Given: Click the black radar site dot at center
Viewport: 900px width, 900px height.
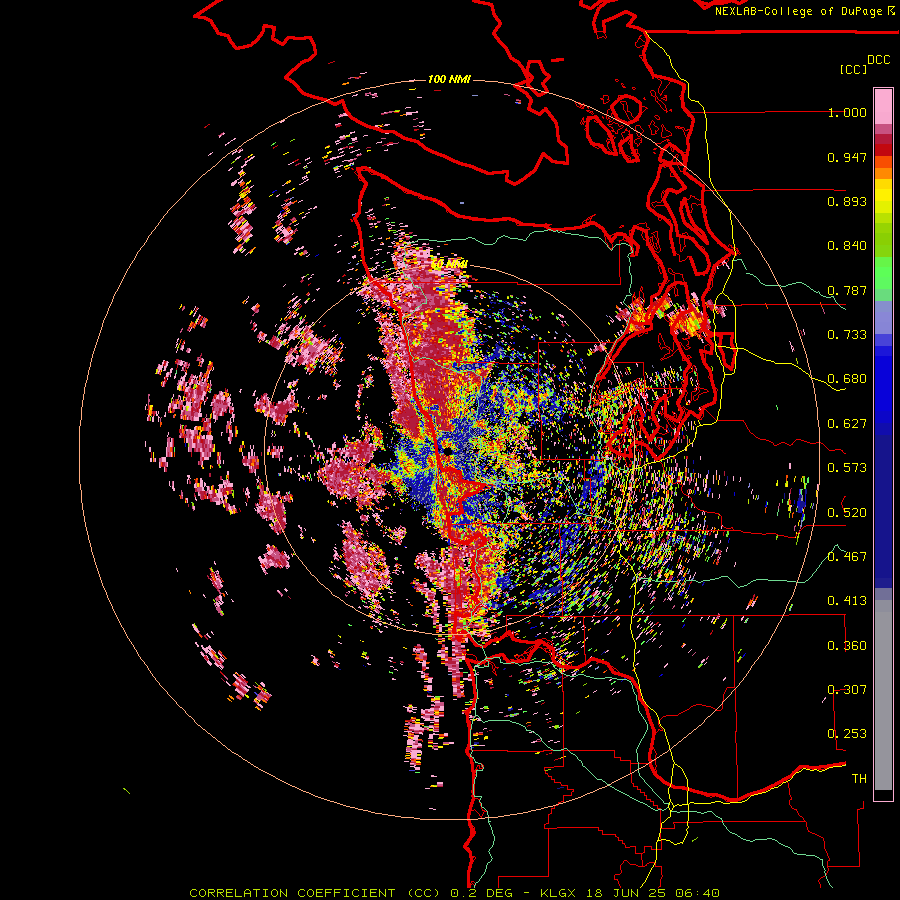Looking at the screenshot, I should (x=447, y=452).
